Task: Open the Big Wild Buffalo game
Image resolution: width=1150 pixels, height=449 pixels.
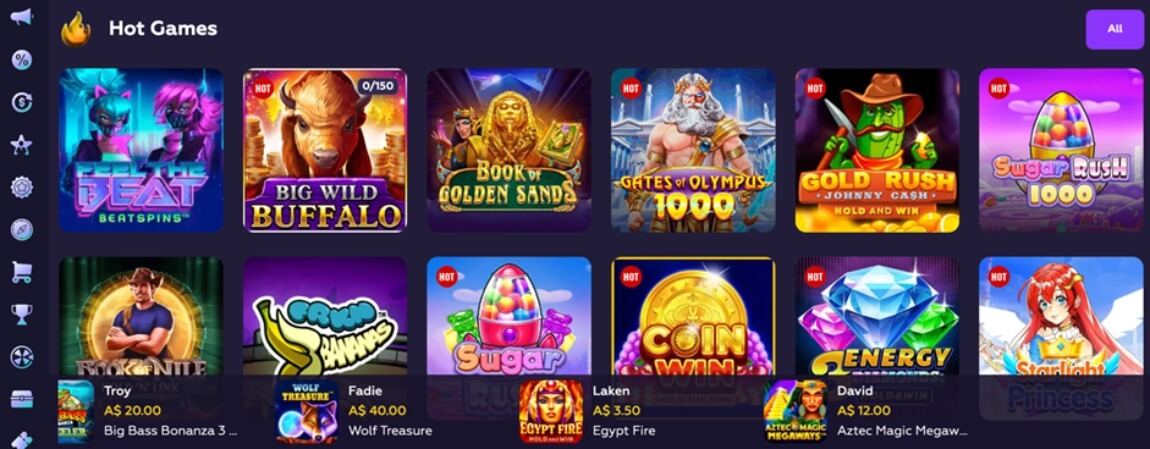Action: (x=325, y=150)
